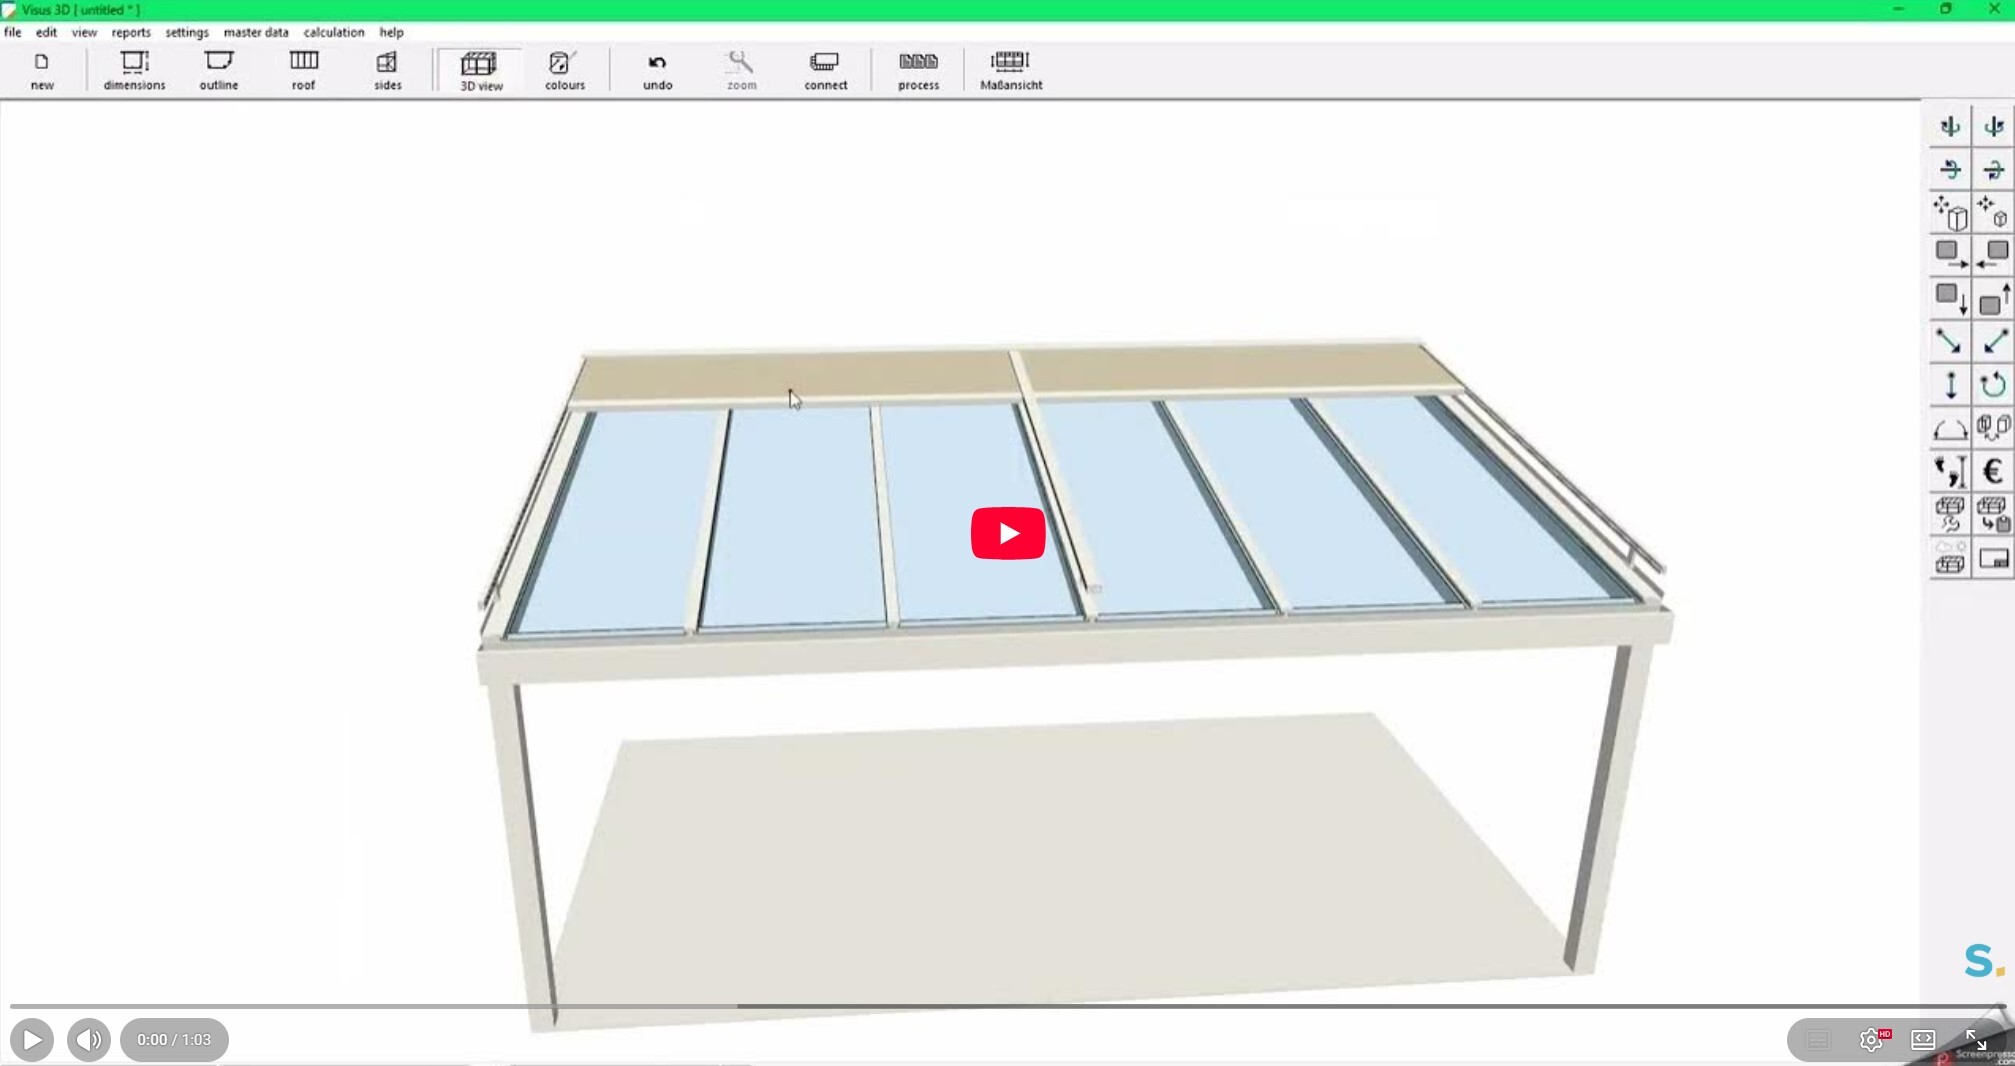Click the sides toolbar icon
Image resolution: width=2015 pixels, height=1066 pixels.
[x=387, y=71]
